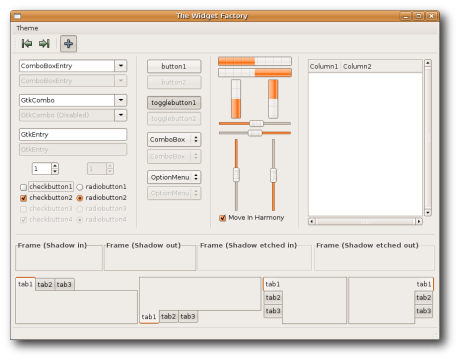Click the upper horizontal slider handle
The width and height of the screenshot is (460, 360).
coord(256,123)
